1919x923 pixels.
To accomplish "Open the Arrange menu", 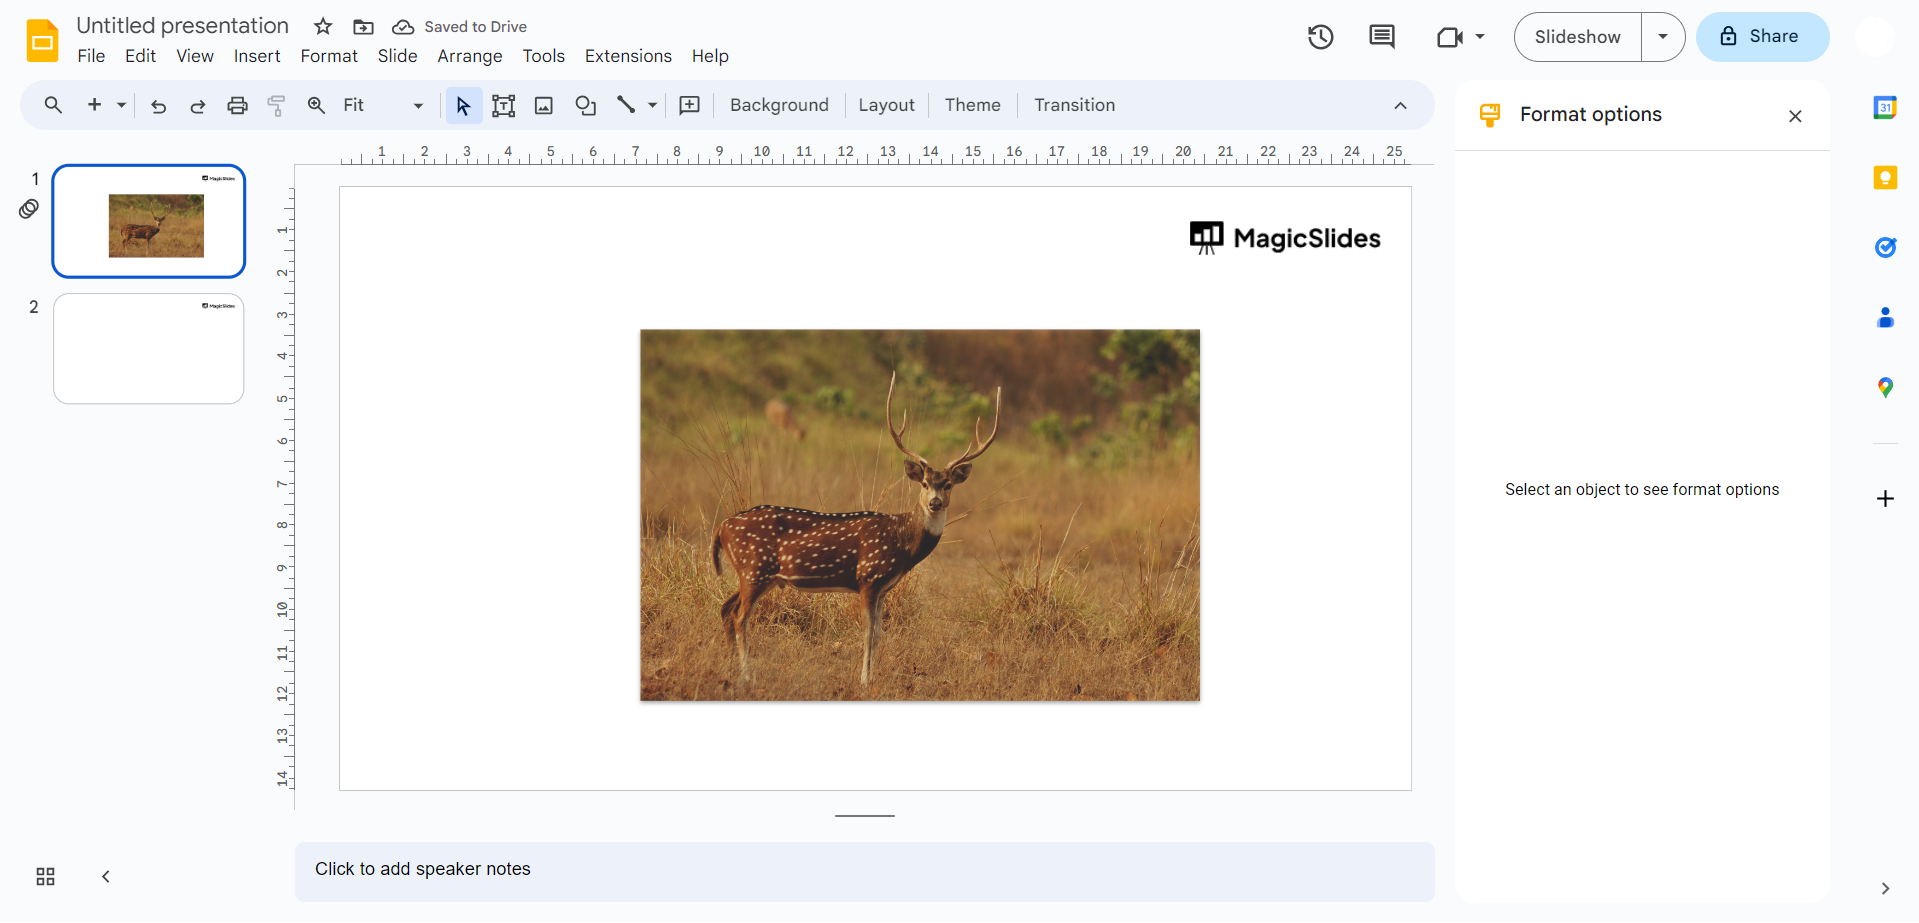I will click(x=469, y=56).
